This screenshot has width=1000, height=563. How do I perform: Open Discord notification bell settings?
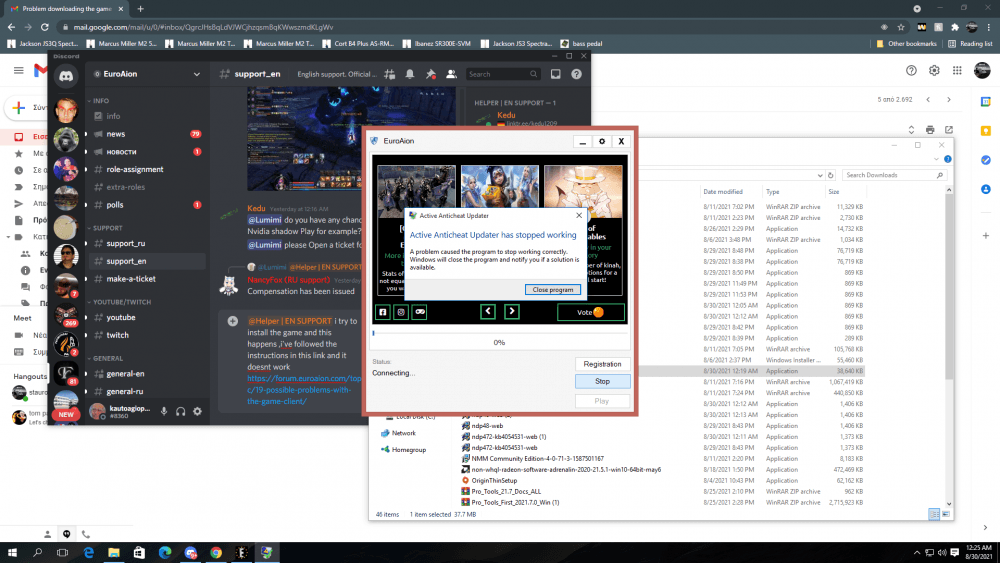pos(410,74)
